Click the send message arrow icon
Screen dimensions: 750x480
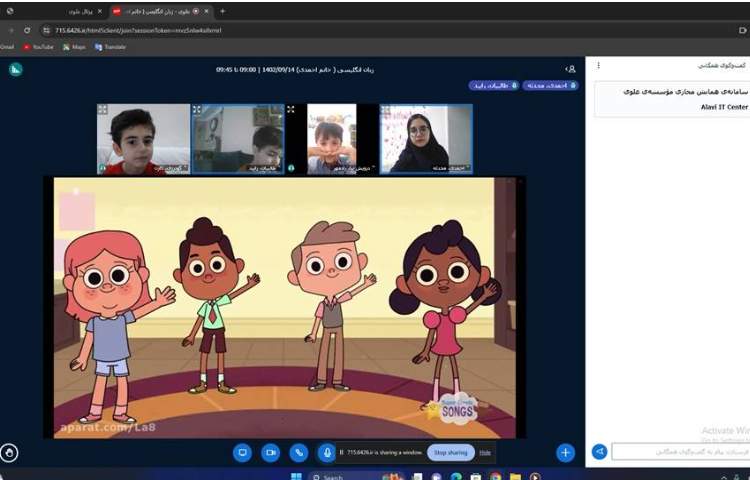tap(600, 452)
